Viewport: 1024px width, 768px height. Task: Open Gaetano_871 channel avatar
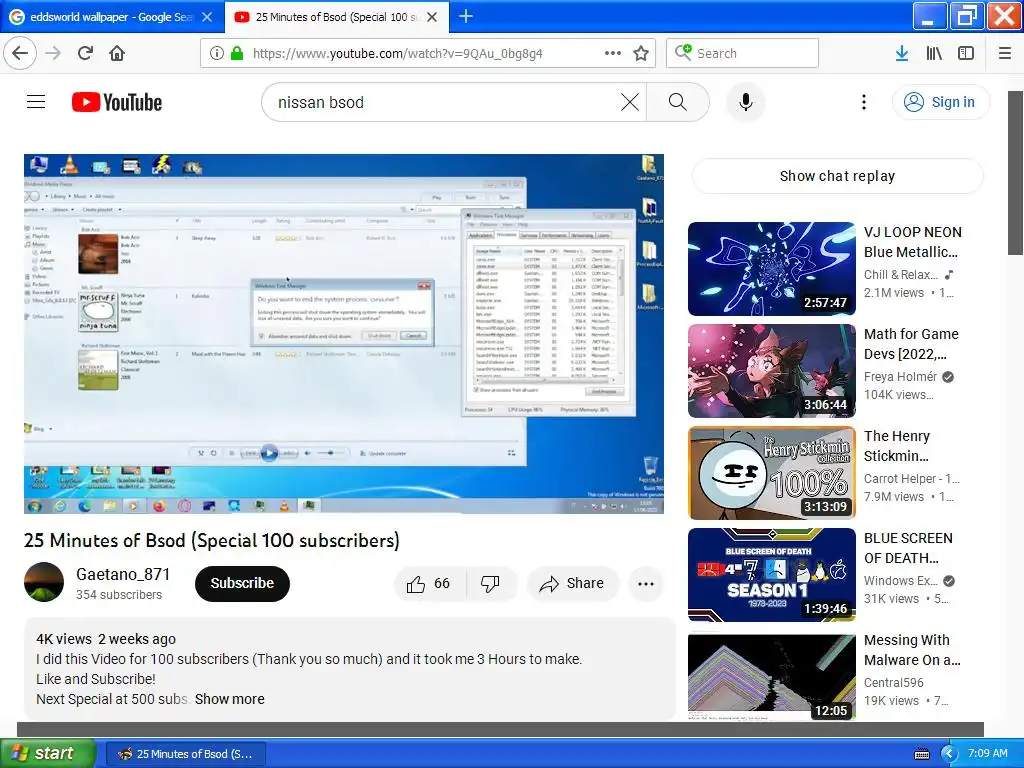(x=44, y=582)
